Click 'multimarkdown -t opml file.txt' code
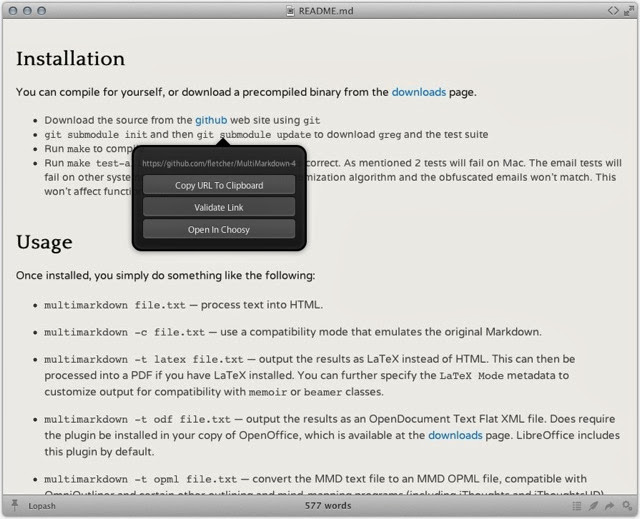640x519 pixels. click(140, 479)
